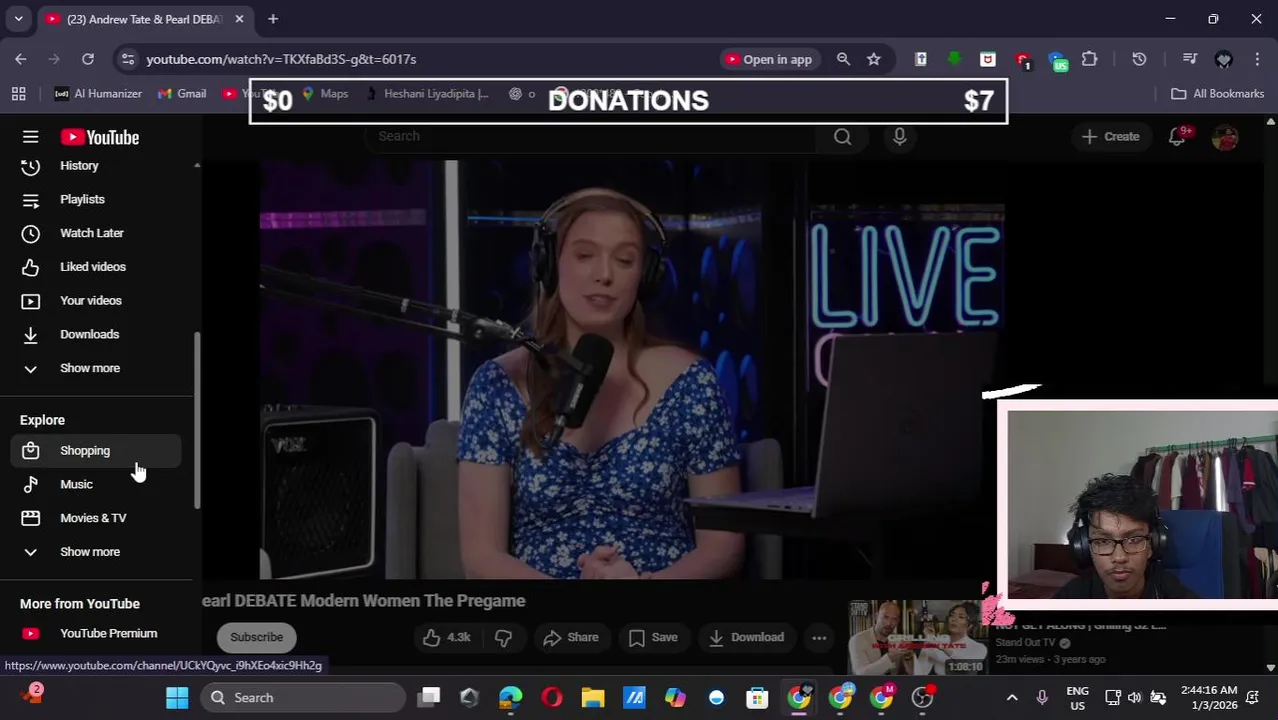
Task: Close the Andrew Tate & Pearl tab
Action: tap(239, 19)
